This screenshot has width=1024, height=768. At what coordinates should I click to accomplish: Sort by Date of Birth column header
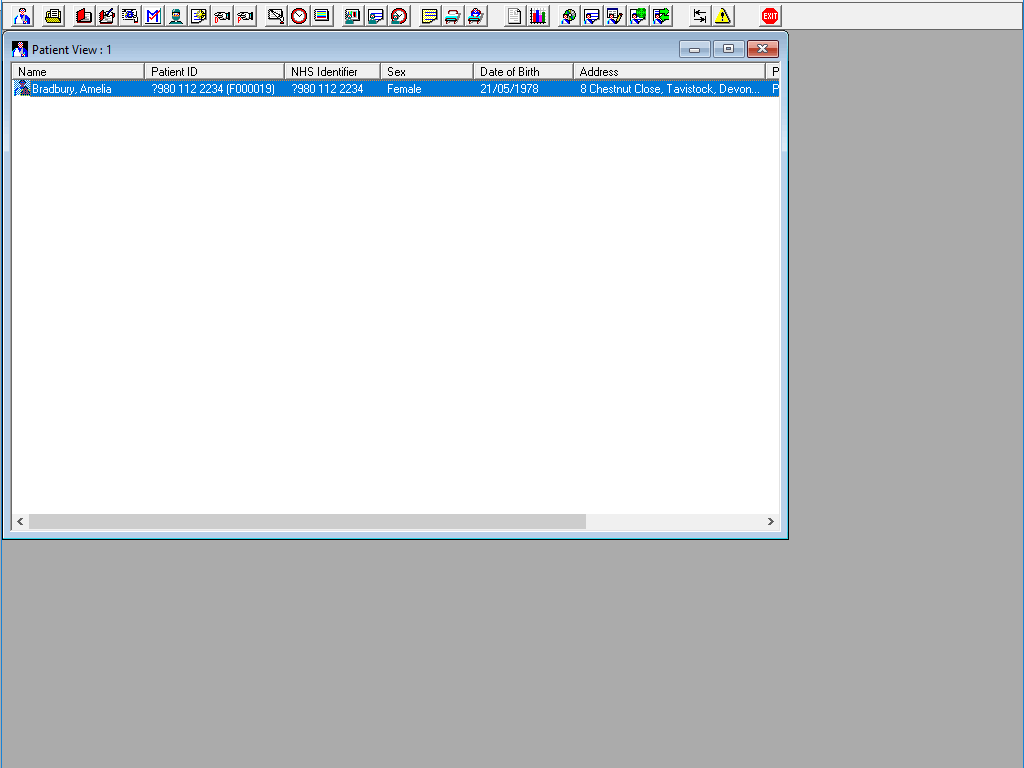point(523,71)
